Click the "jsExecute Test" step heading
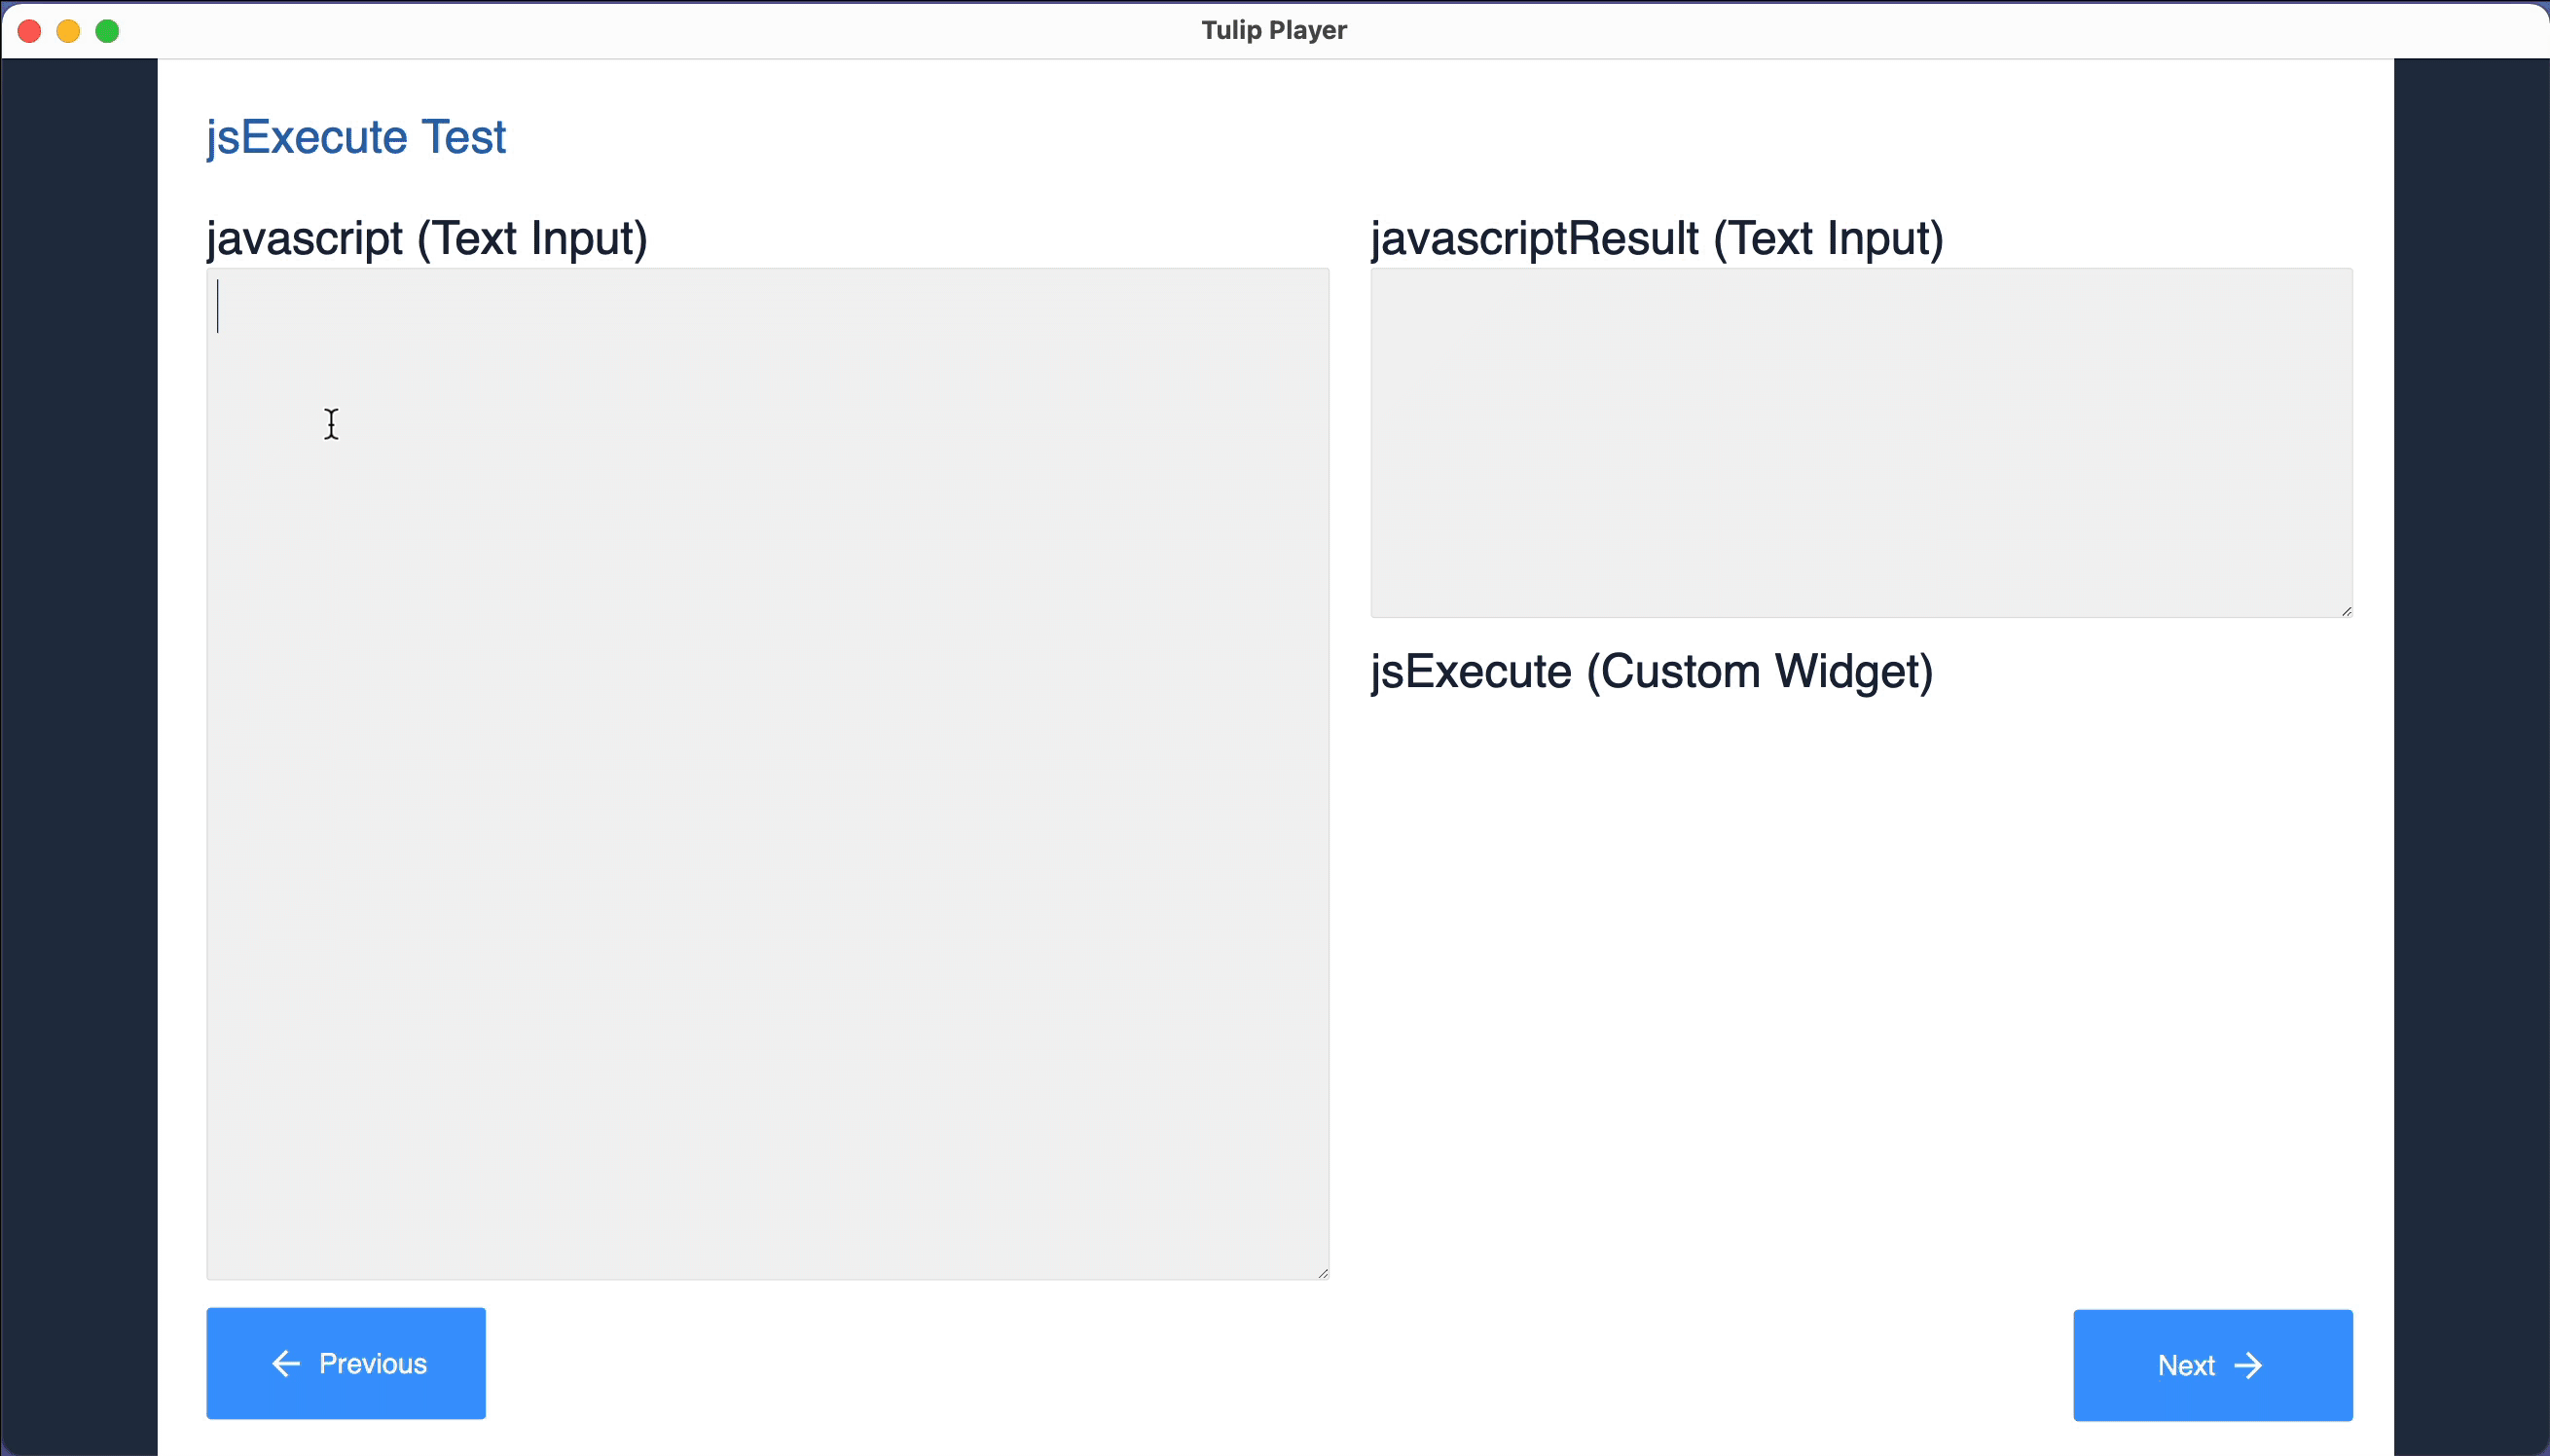 click(x=356, y=137)
